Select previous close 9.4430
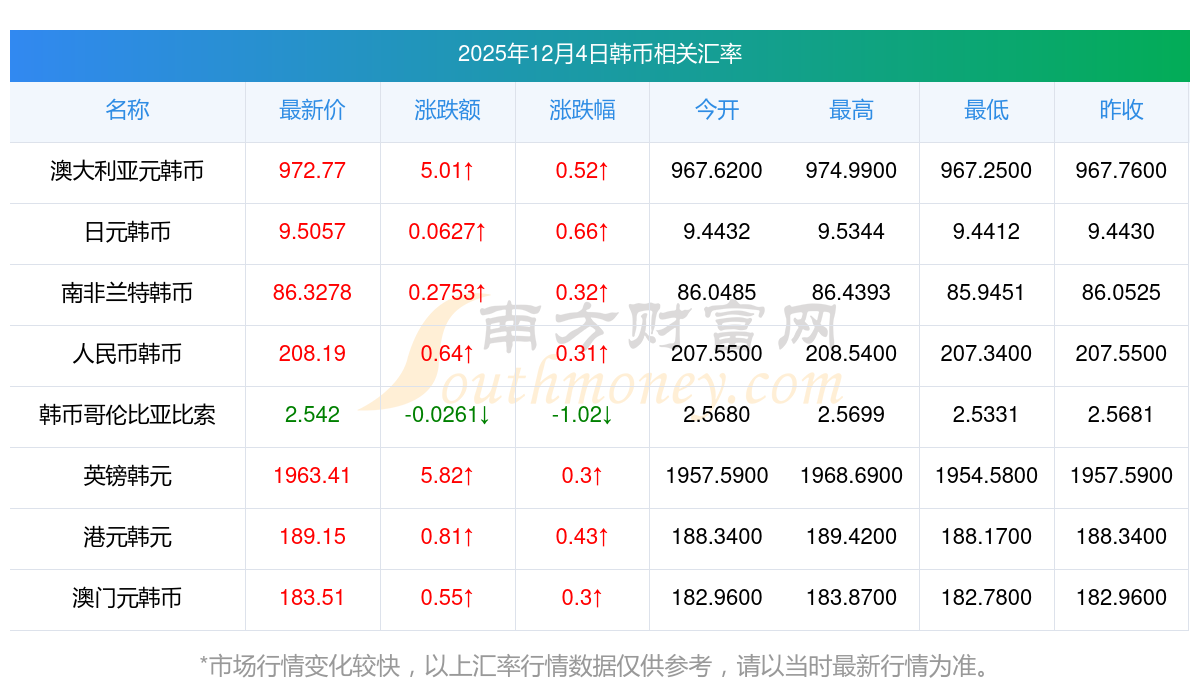 point(1121,232)
